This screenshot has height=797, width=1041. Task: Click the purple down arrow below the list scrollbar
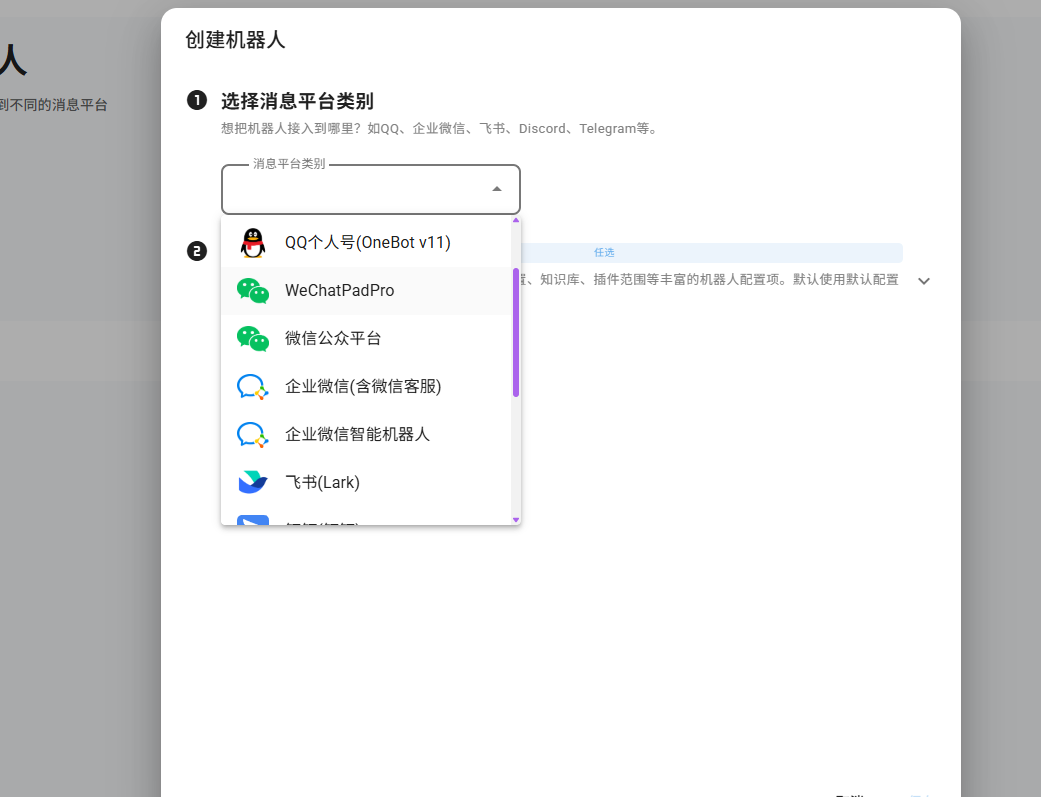[x=515, y=518]
